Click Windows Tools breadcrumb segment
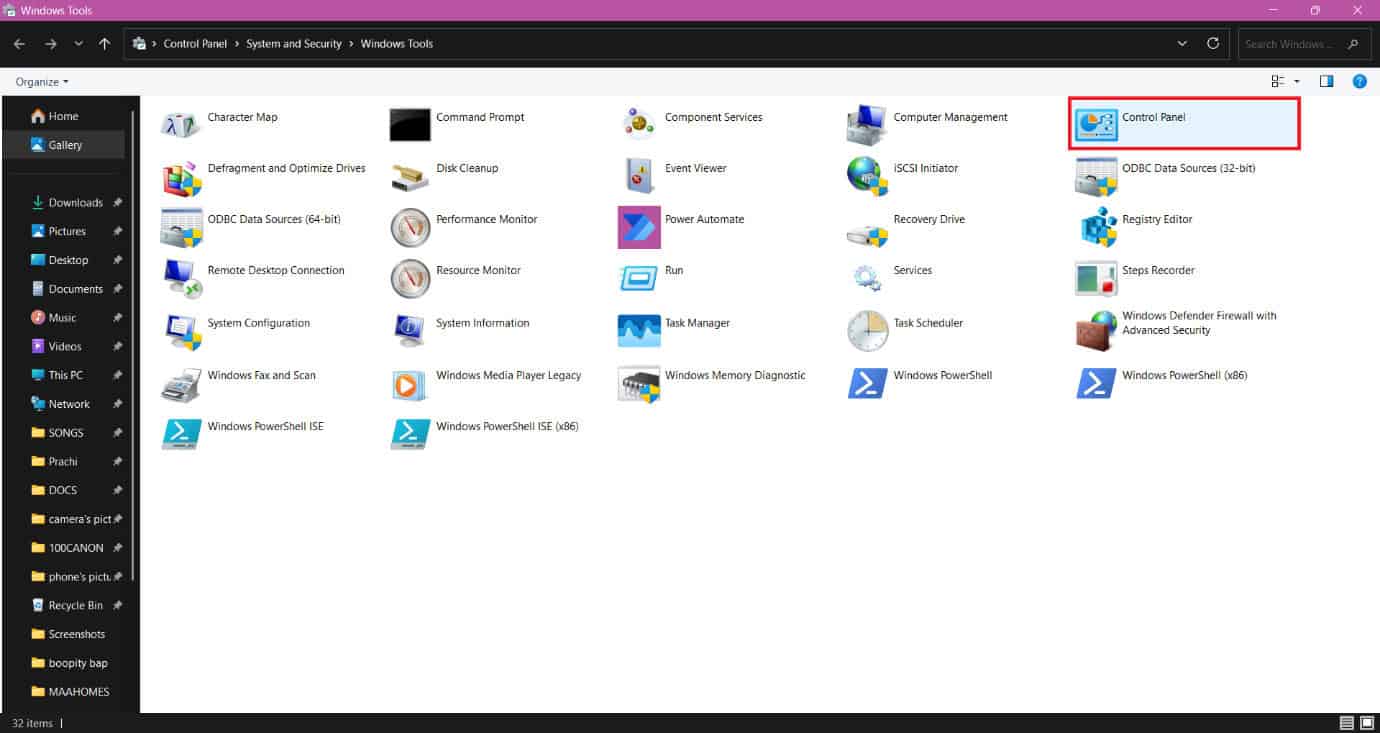This screenshot has height=733, width=1380. (397, 44)
